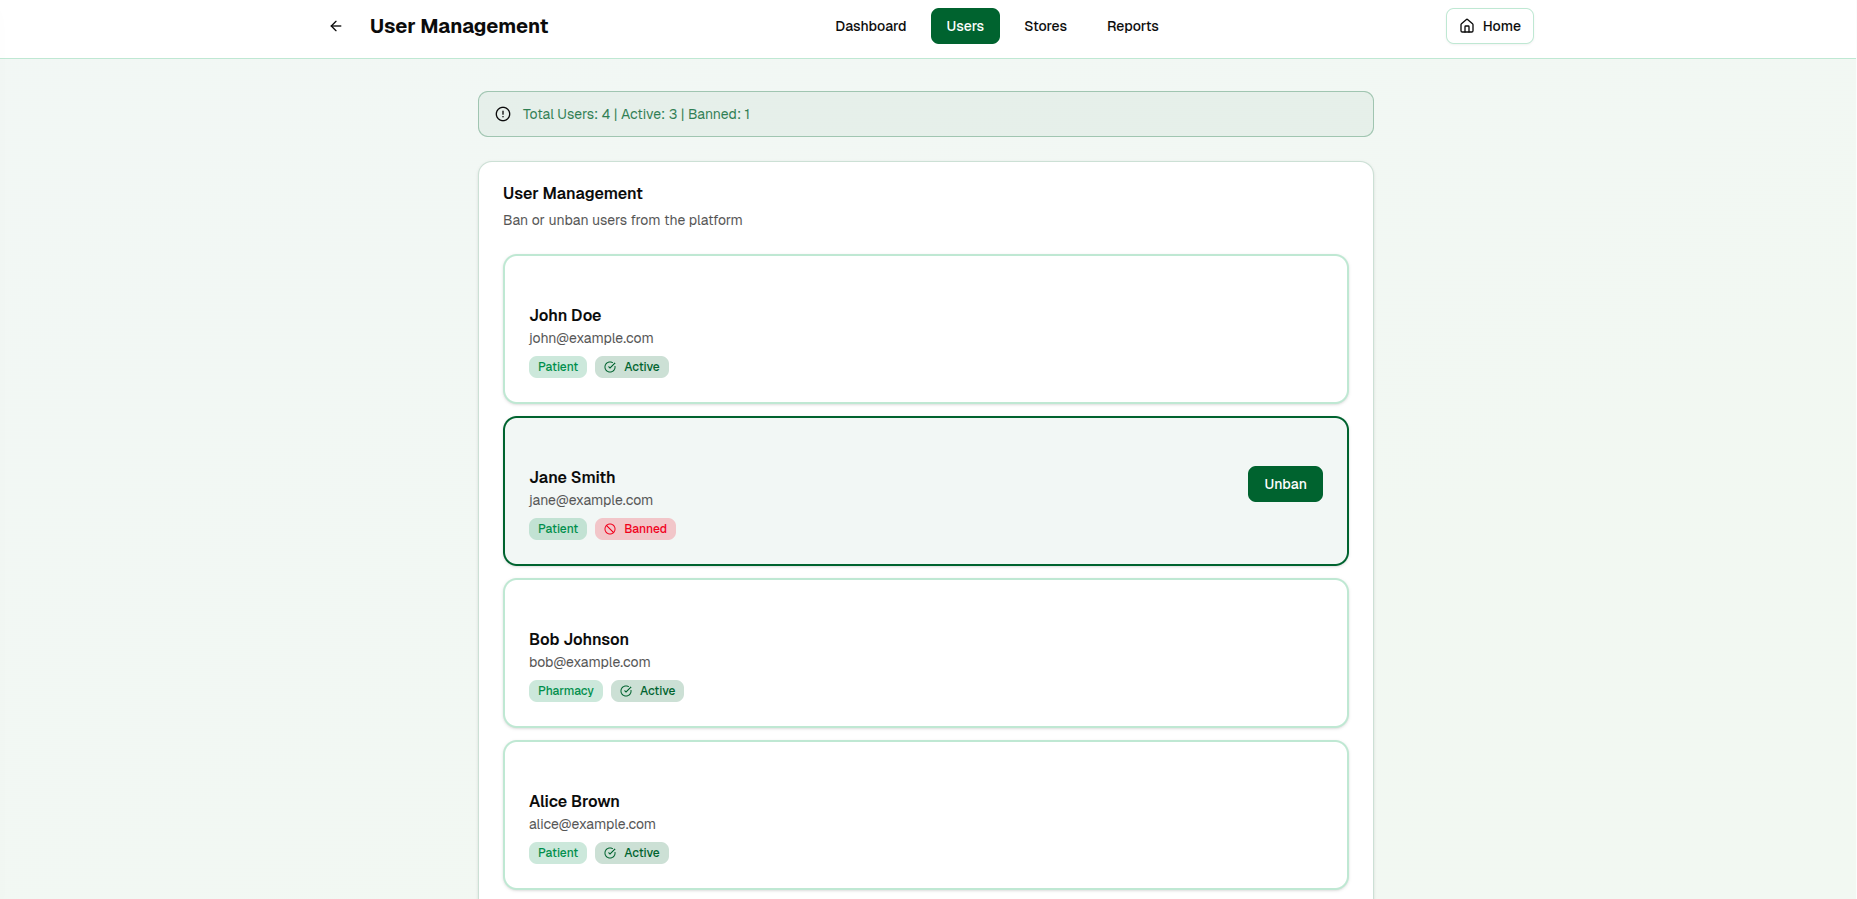
Task: Click Jane Smith's Patient role badge
Action: click(x=557, y=529)
